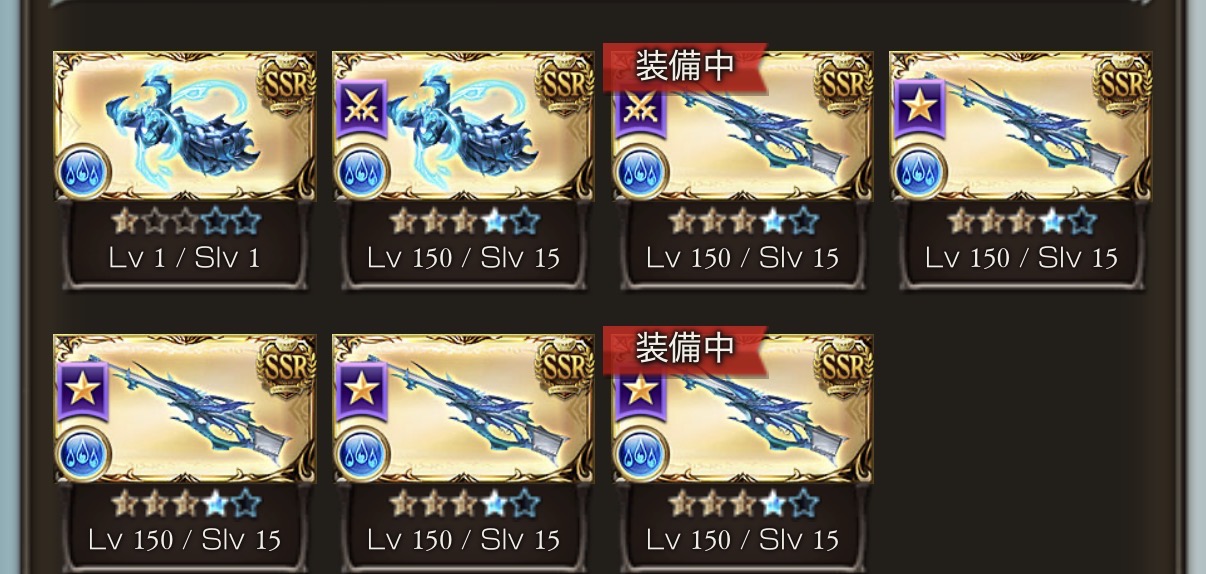Tap the star awakening icon on the middle bottom-row spear
This screenshot has width=1206, height=574.
(x=358, y=386)
